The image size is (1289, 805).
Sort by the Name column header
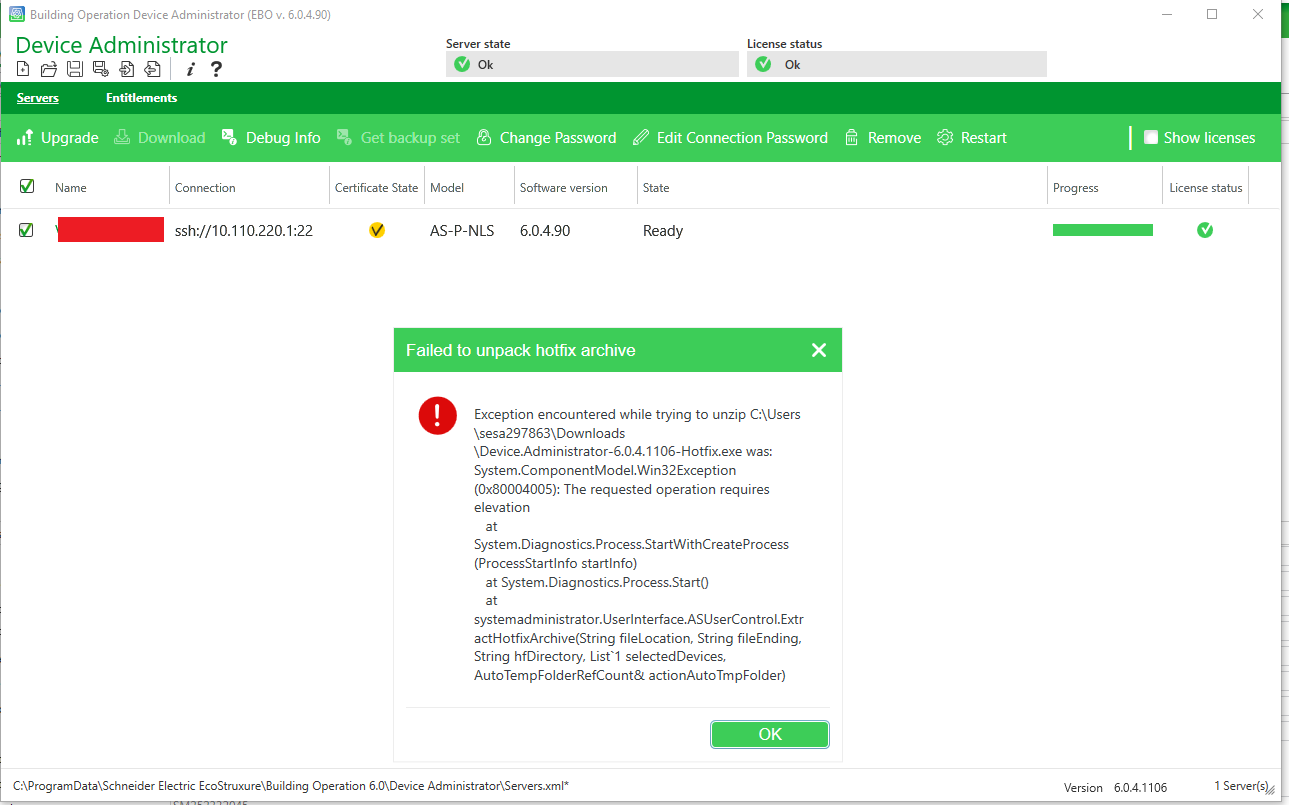(x=71, y=187)
